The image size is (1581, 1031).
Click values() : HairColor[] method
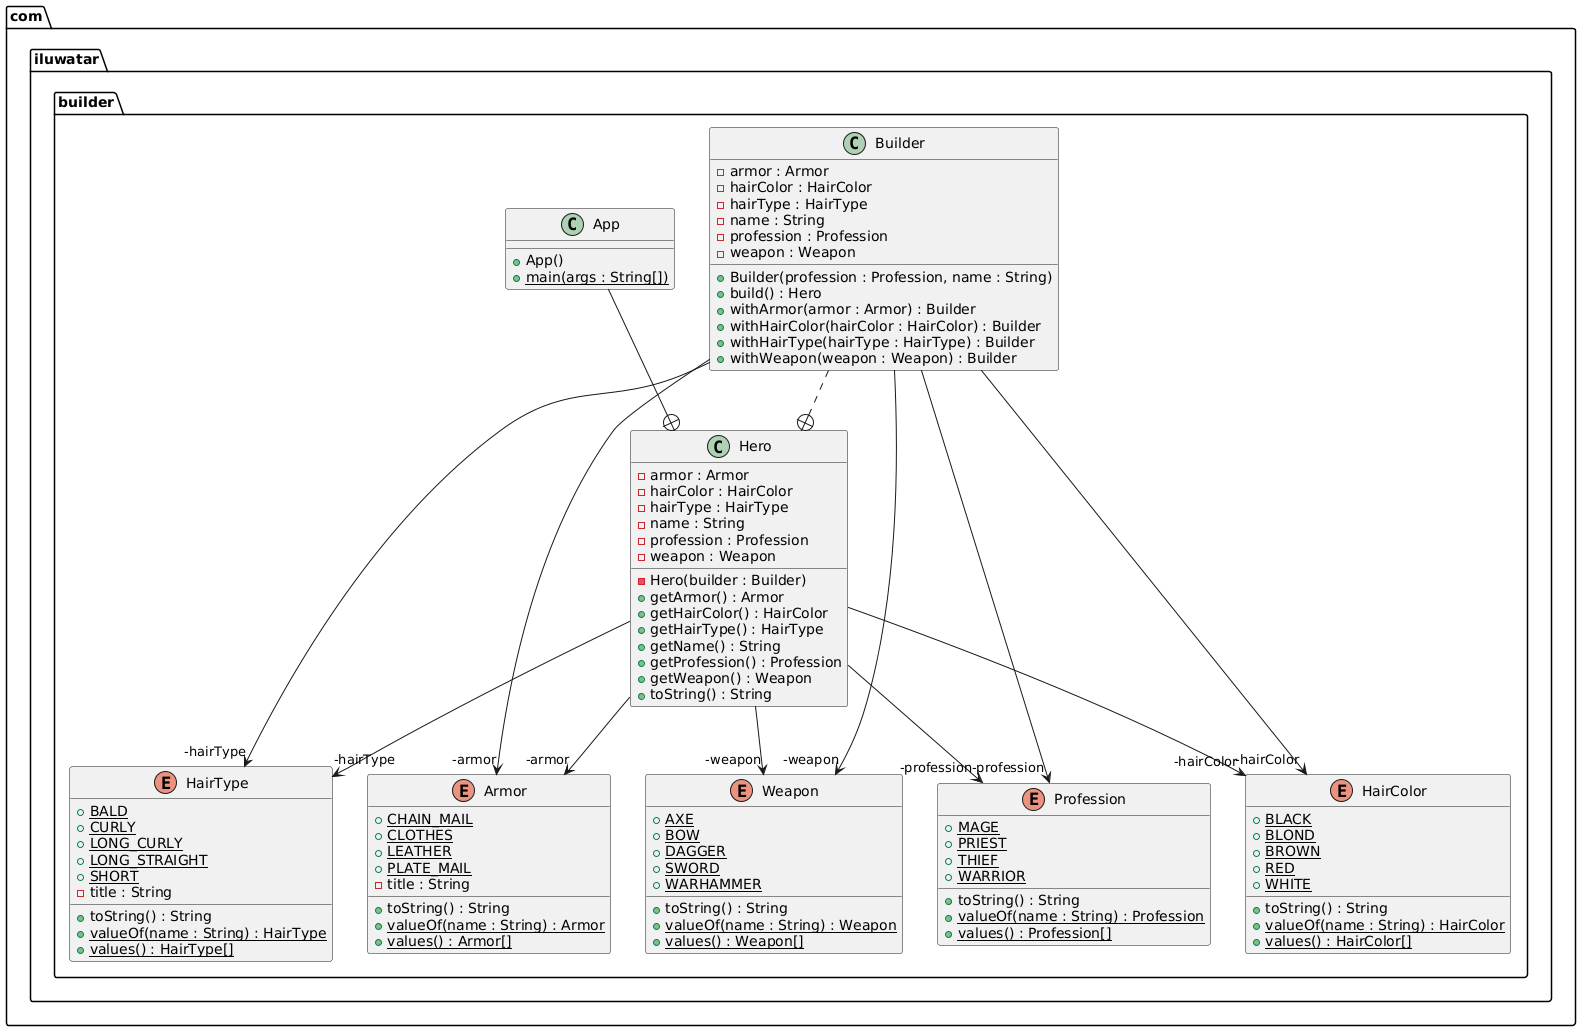(x=1339, y=941)
